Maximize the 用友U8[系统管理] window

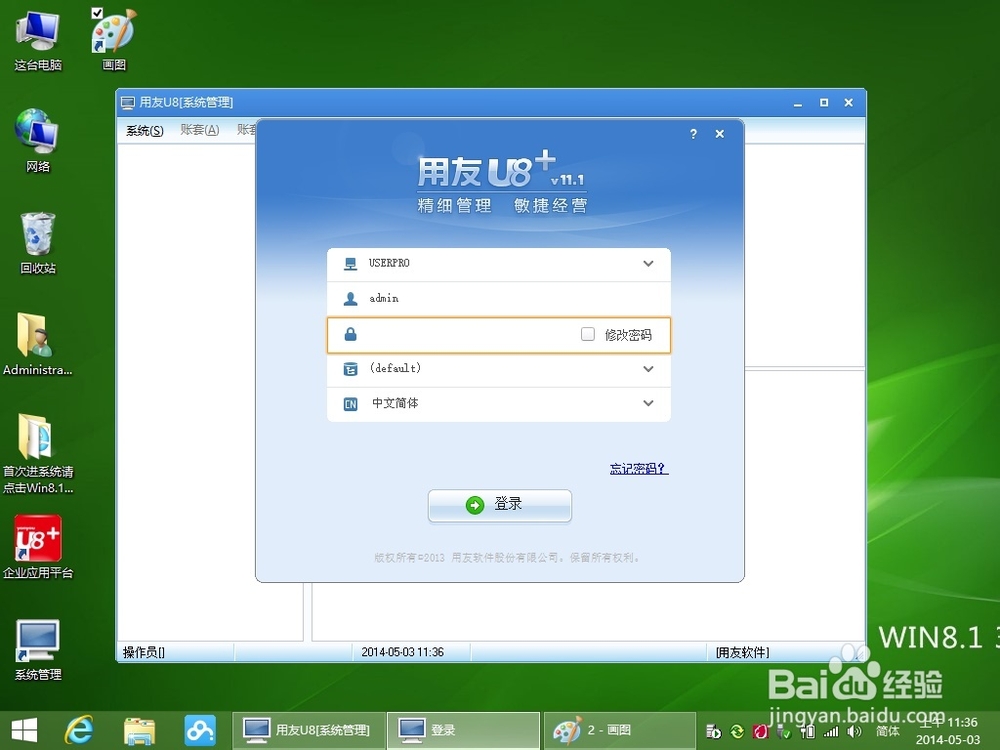[823, 102]
